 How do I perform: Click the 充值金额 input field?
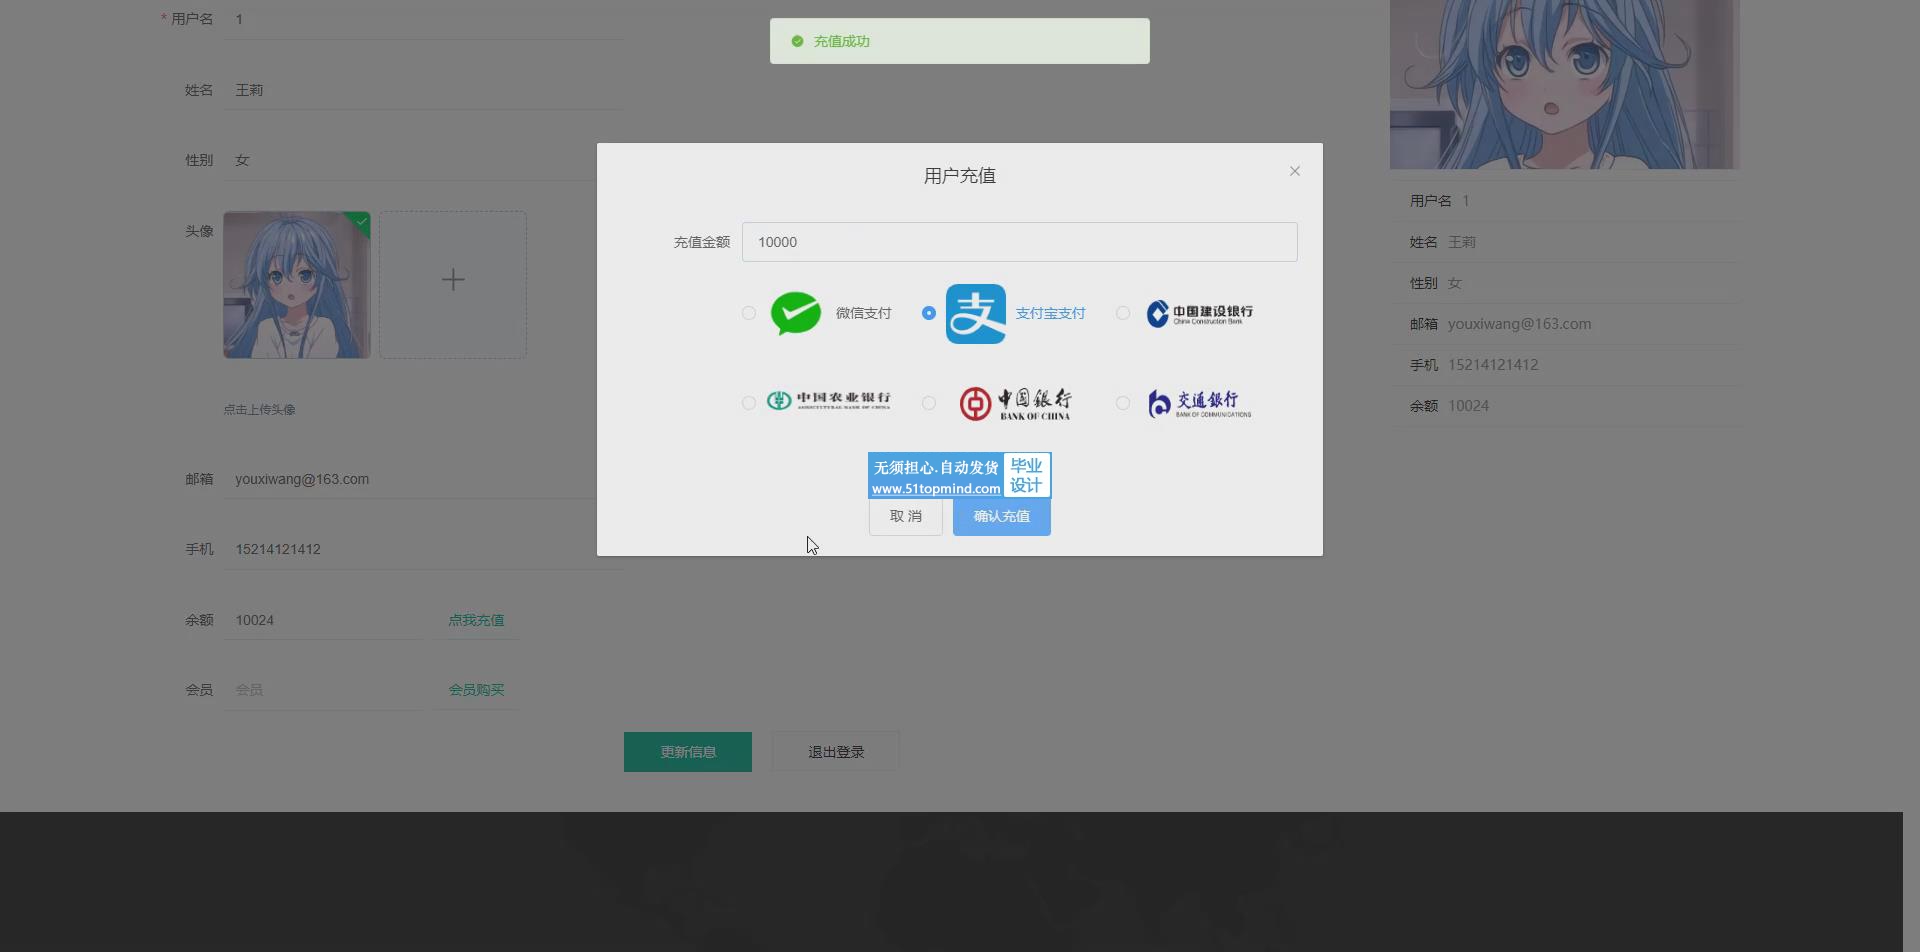click(x=1020, y=242)
